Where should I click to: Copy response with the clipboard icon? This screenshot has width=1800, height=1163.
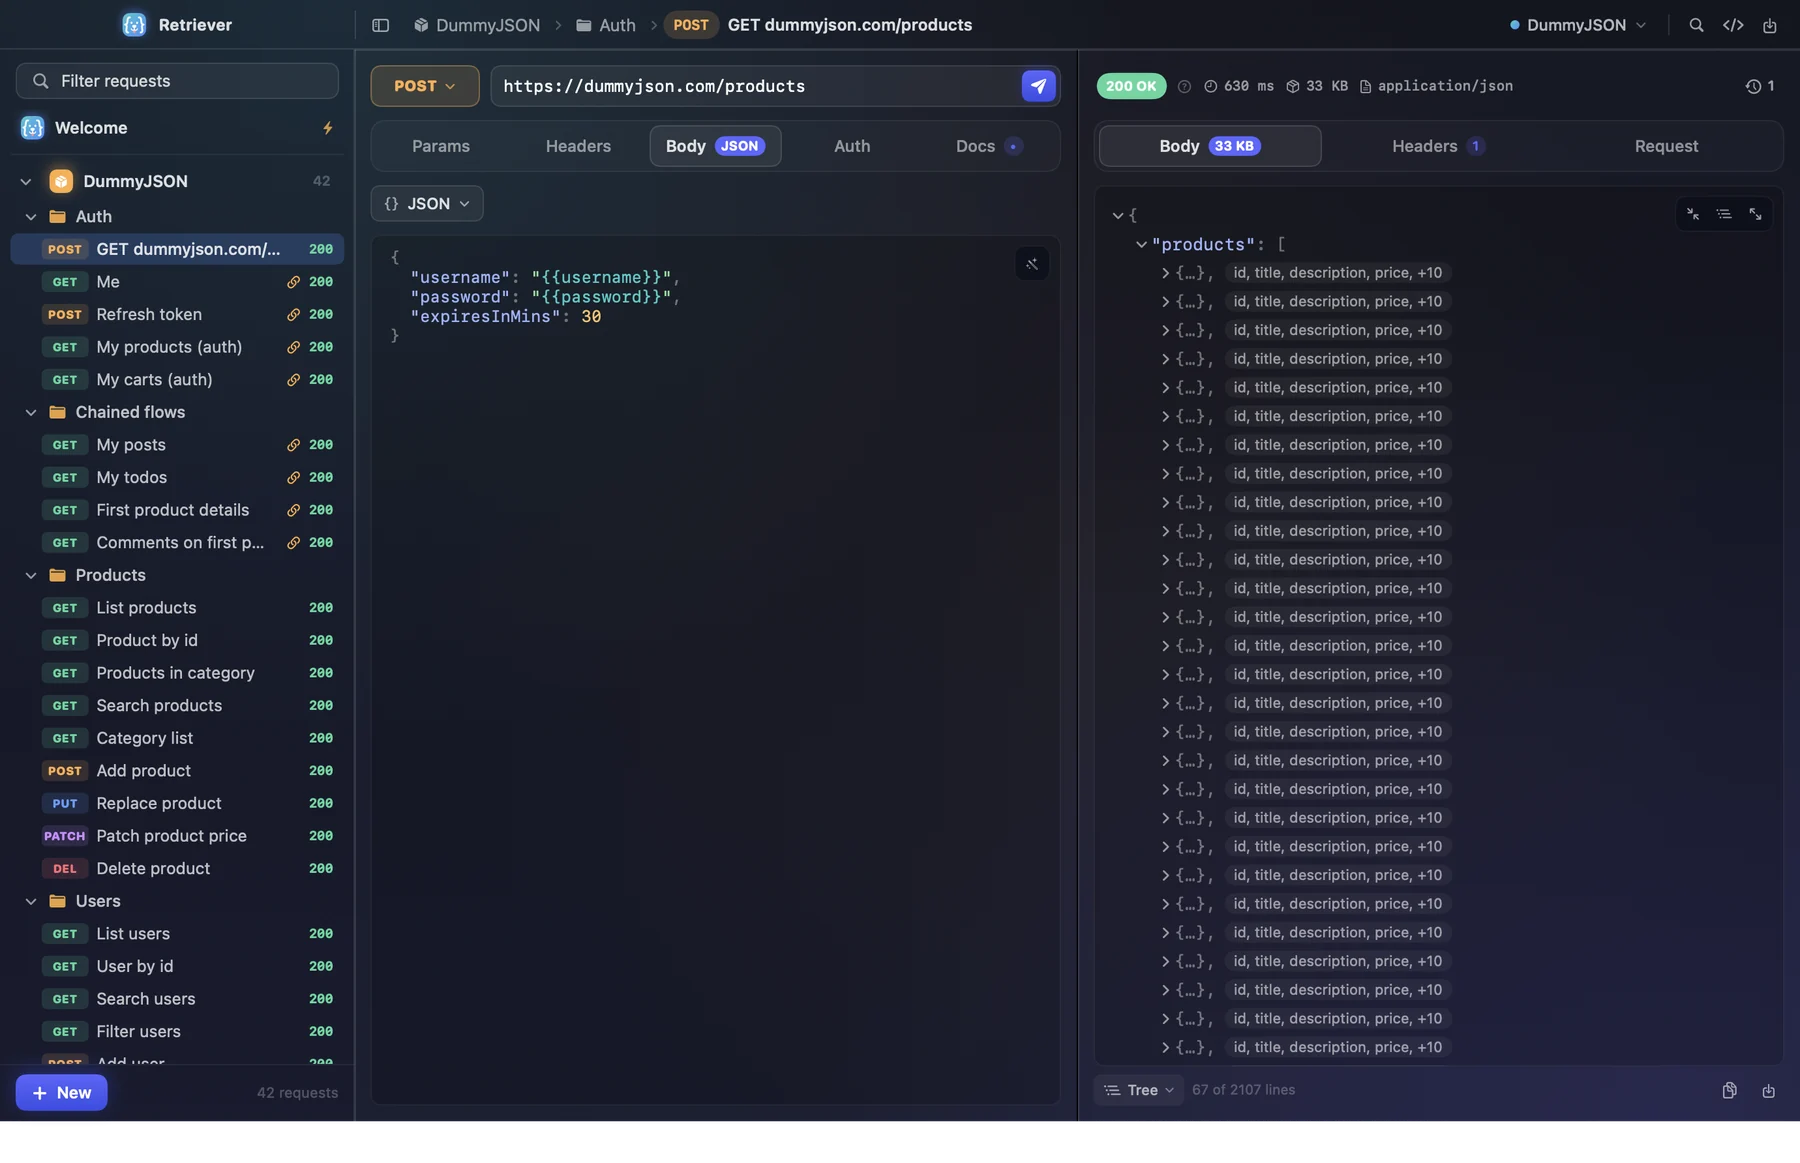click(x=1729, y=1090)
